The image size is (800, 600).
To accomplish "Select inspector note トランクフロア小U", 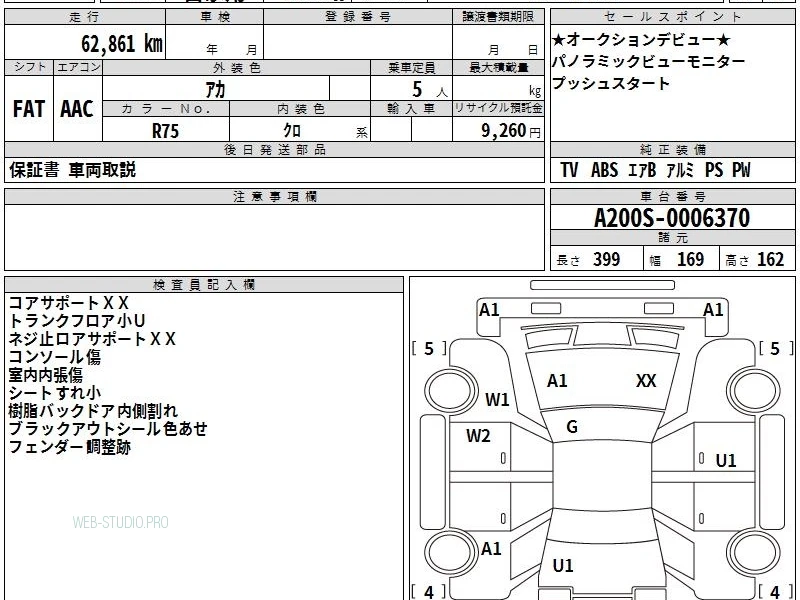I will pyautogui.click(x=77, y=321).
